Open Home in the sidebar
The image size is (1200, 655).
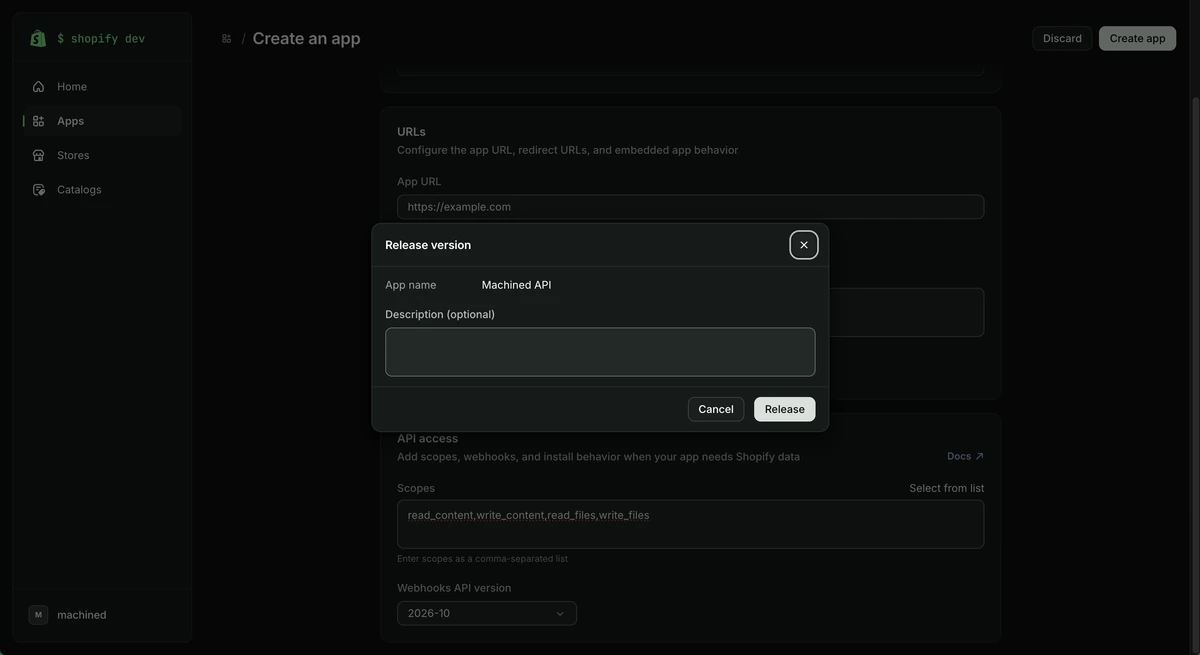coord(102,87)
